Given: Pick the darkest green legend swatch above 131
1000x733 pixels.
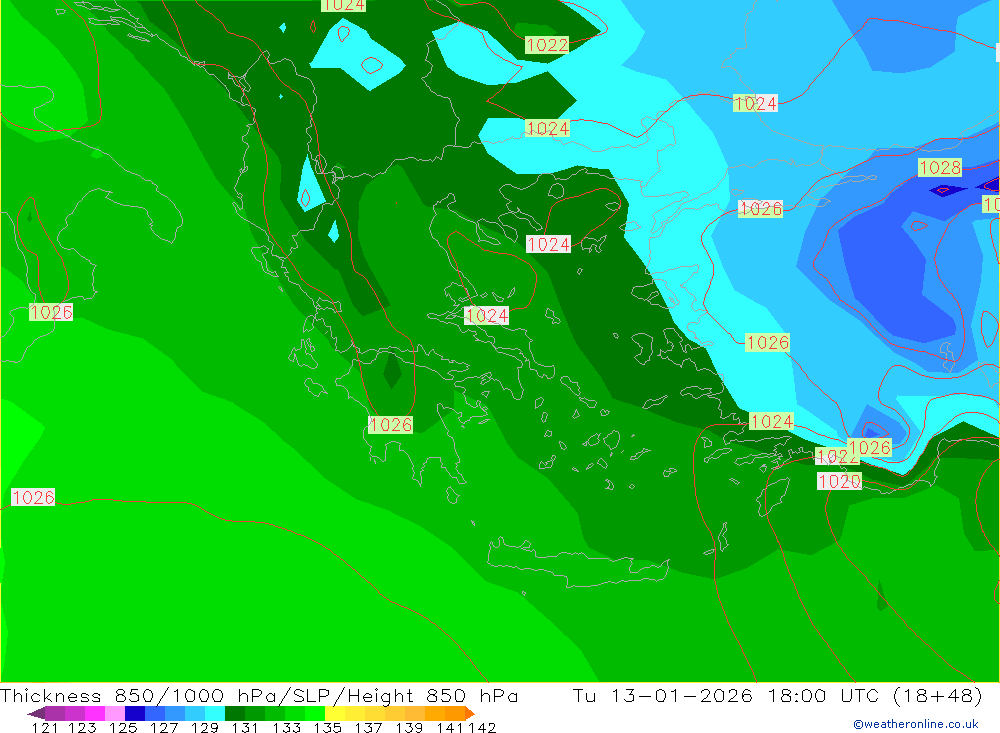Looking at the screenshot, I should 235,713.
